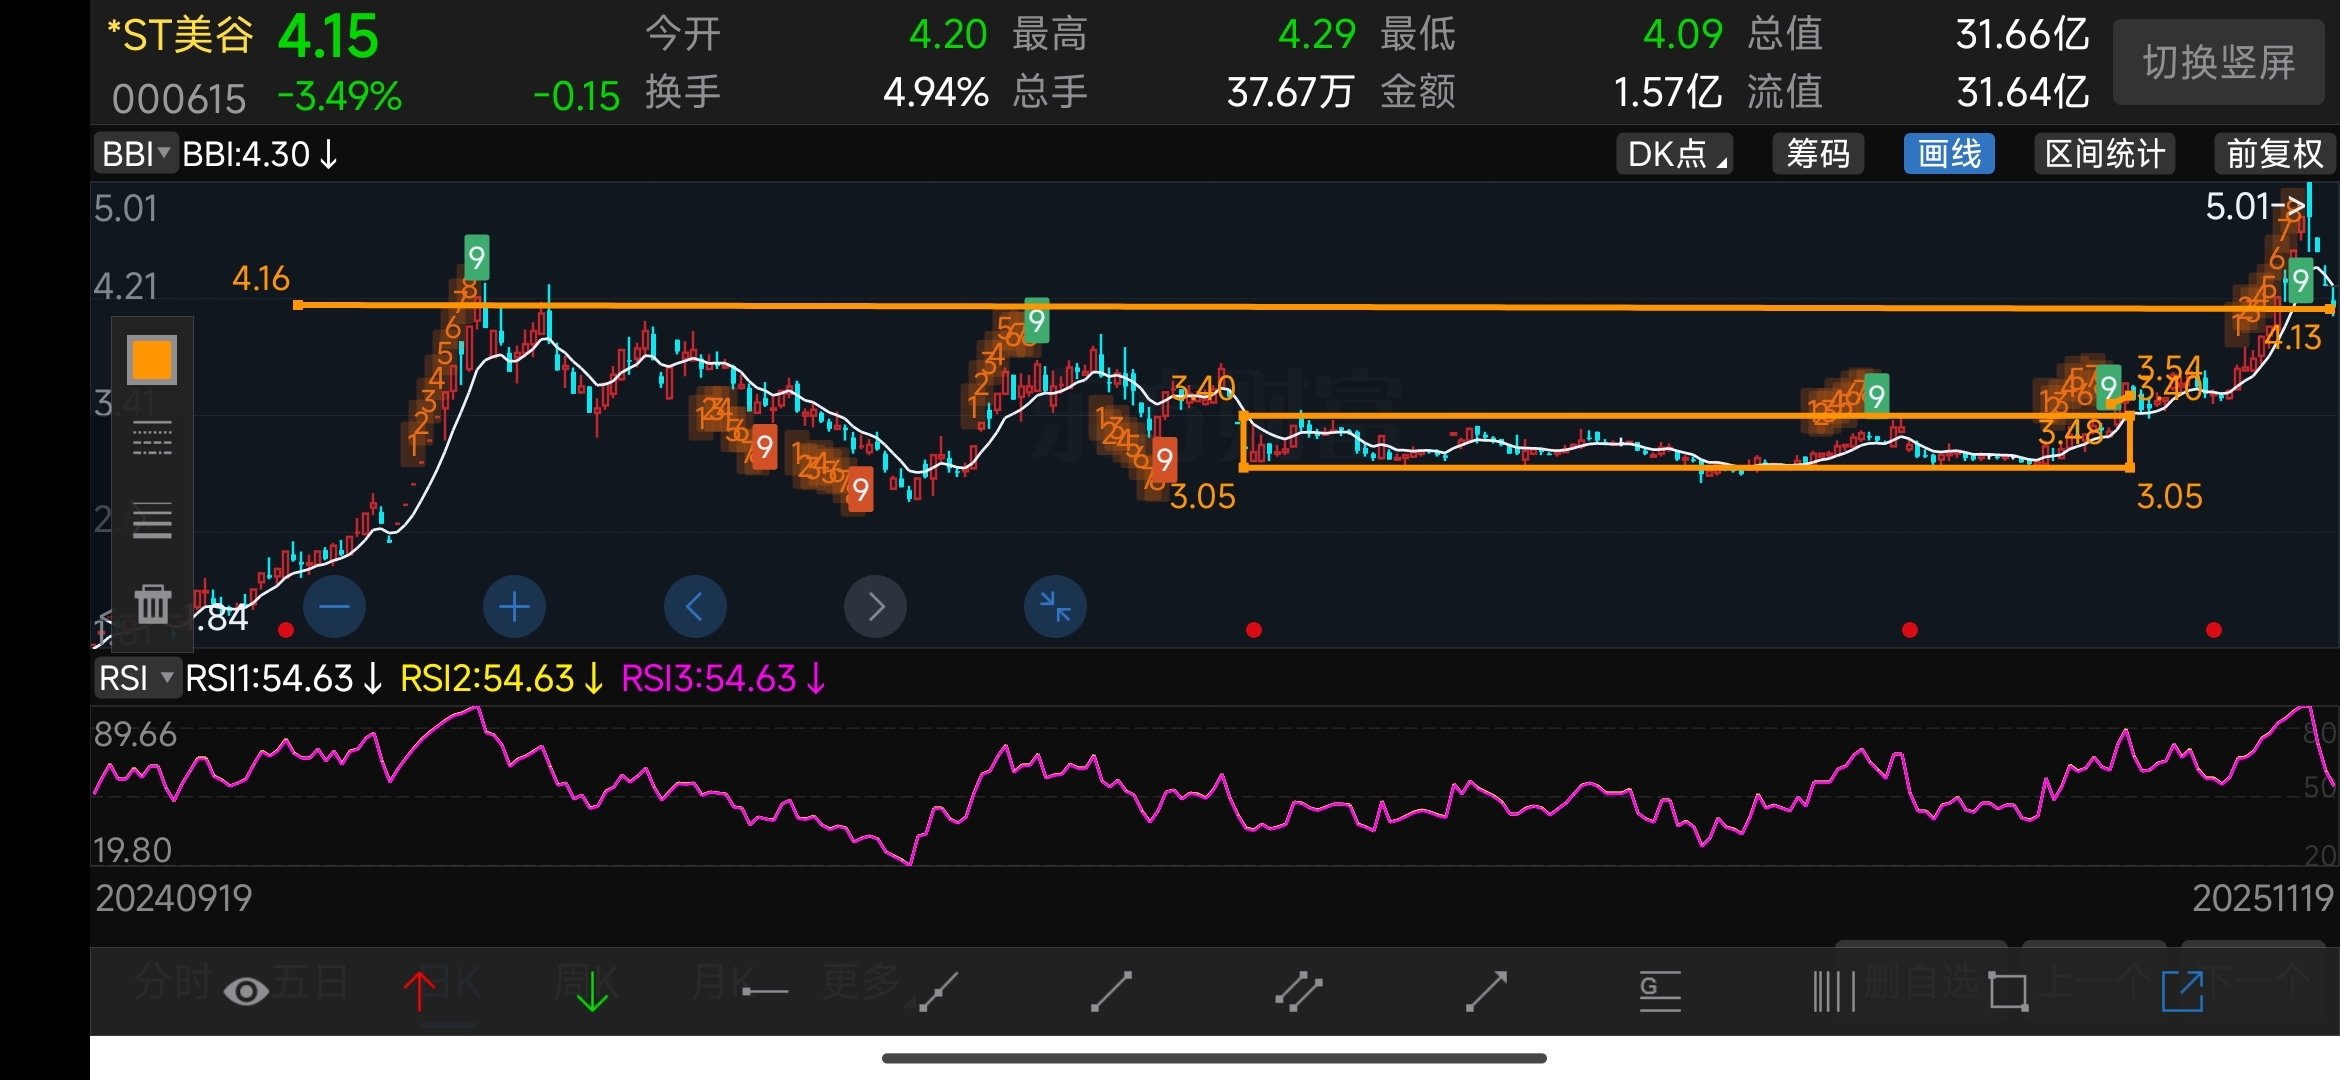
Task: Select the red up arrow marker tool
Action: pyautogui.click(x=420, y=991)
